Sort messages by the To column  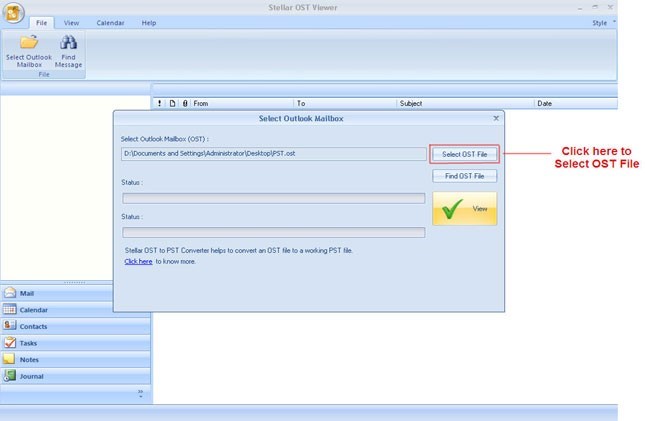click(x=345, y=103)
